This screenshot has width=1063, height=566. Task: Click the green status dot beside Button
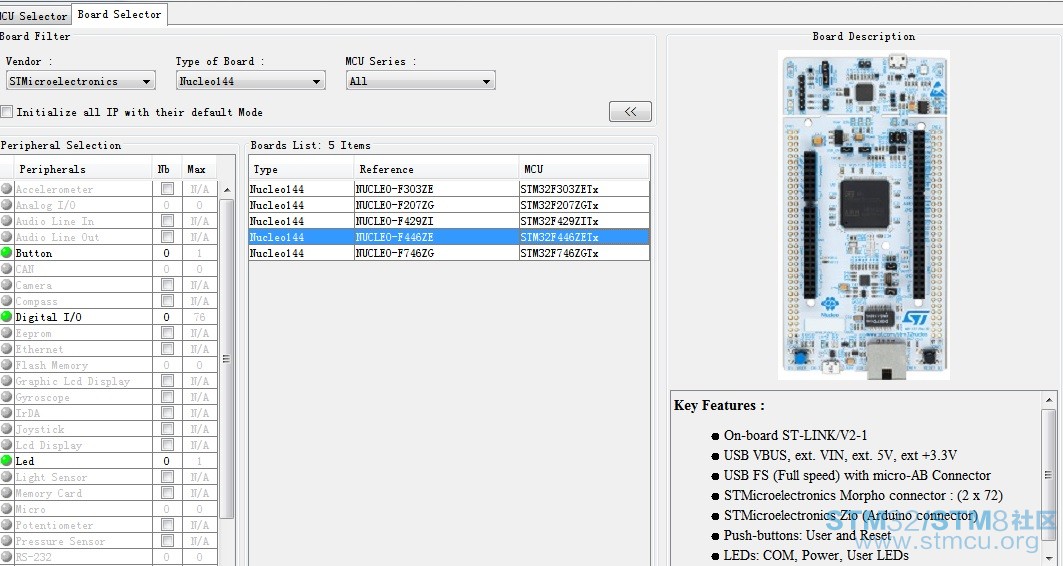[7, 253]
